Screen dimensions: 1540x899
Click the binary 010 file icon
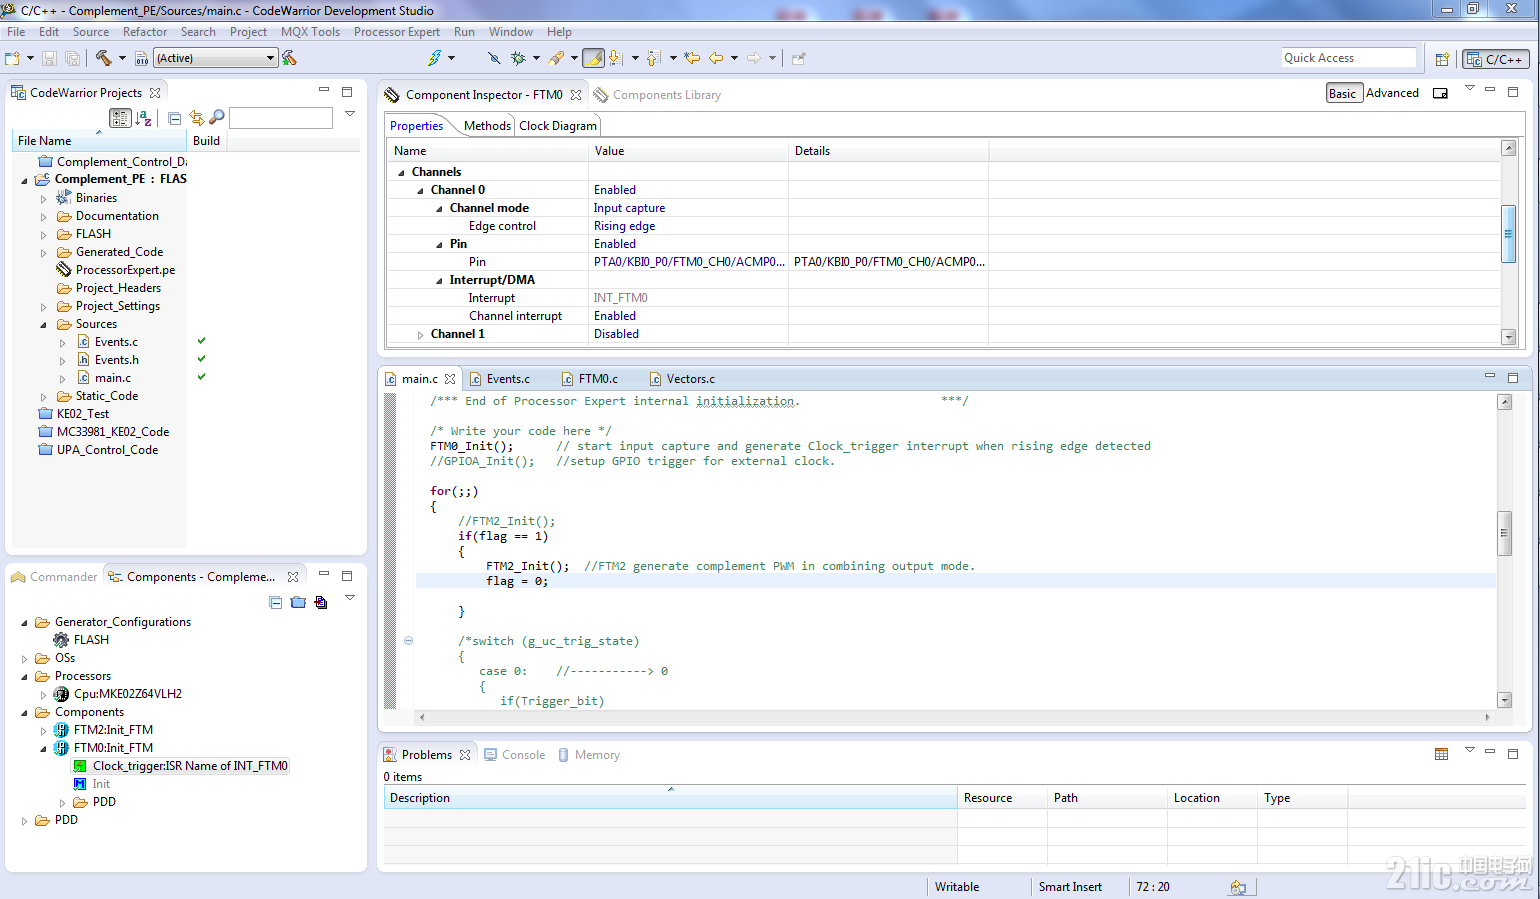141,58
